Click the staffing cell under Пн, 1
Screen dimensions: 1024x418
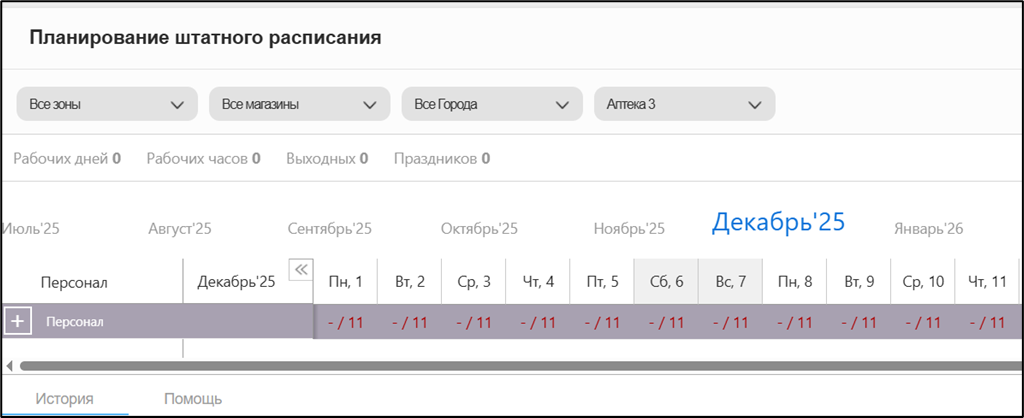point(346,322)
